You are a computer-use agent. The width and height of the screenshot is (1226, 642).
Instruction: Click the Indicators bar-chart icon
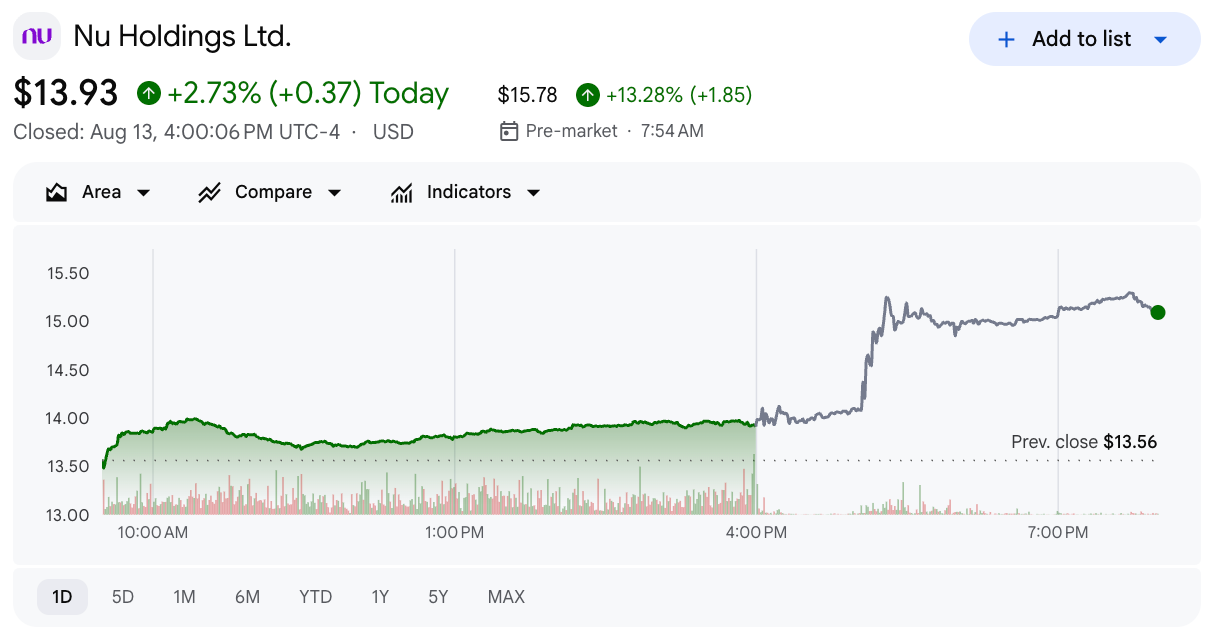(402, 192)
